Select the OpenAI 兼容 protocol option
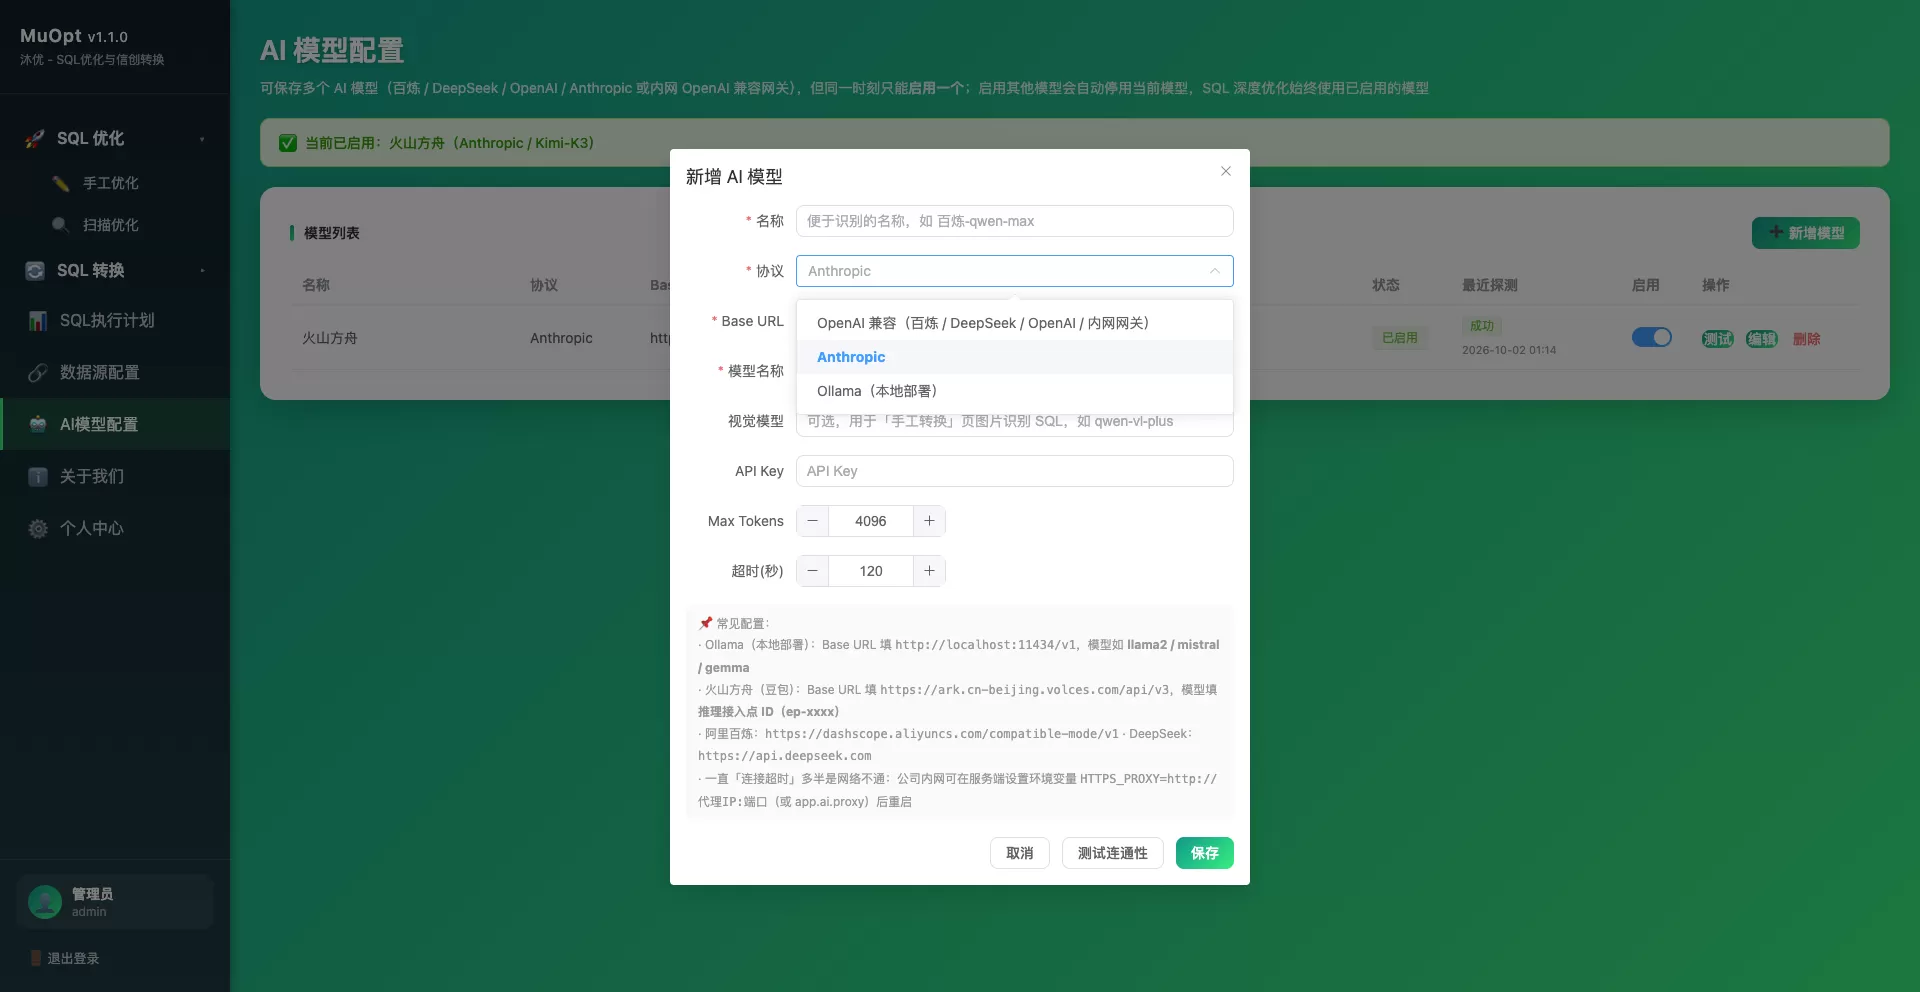 pos(1014,323)
